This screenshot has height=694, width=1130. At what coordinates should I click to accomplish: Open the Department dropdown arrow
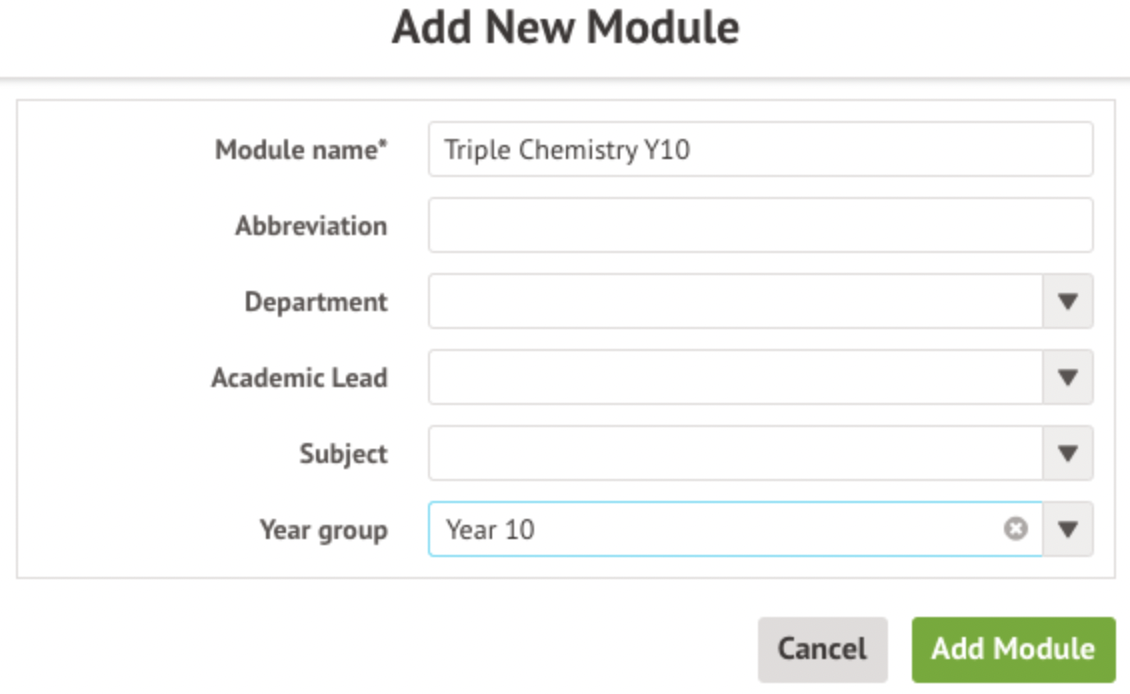(1067, 302)
